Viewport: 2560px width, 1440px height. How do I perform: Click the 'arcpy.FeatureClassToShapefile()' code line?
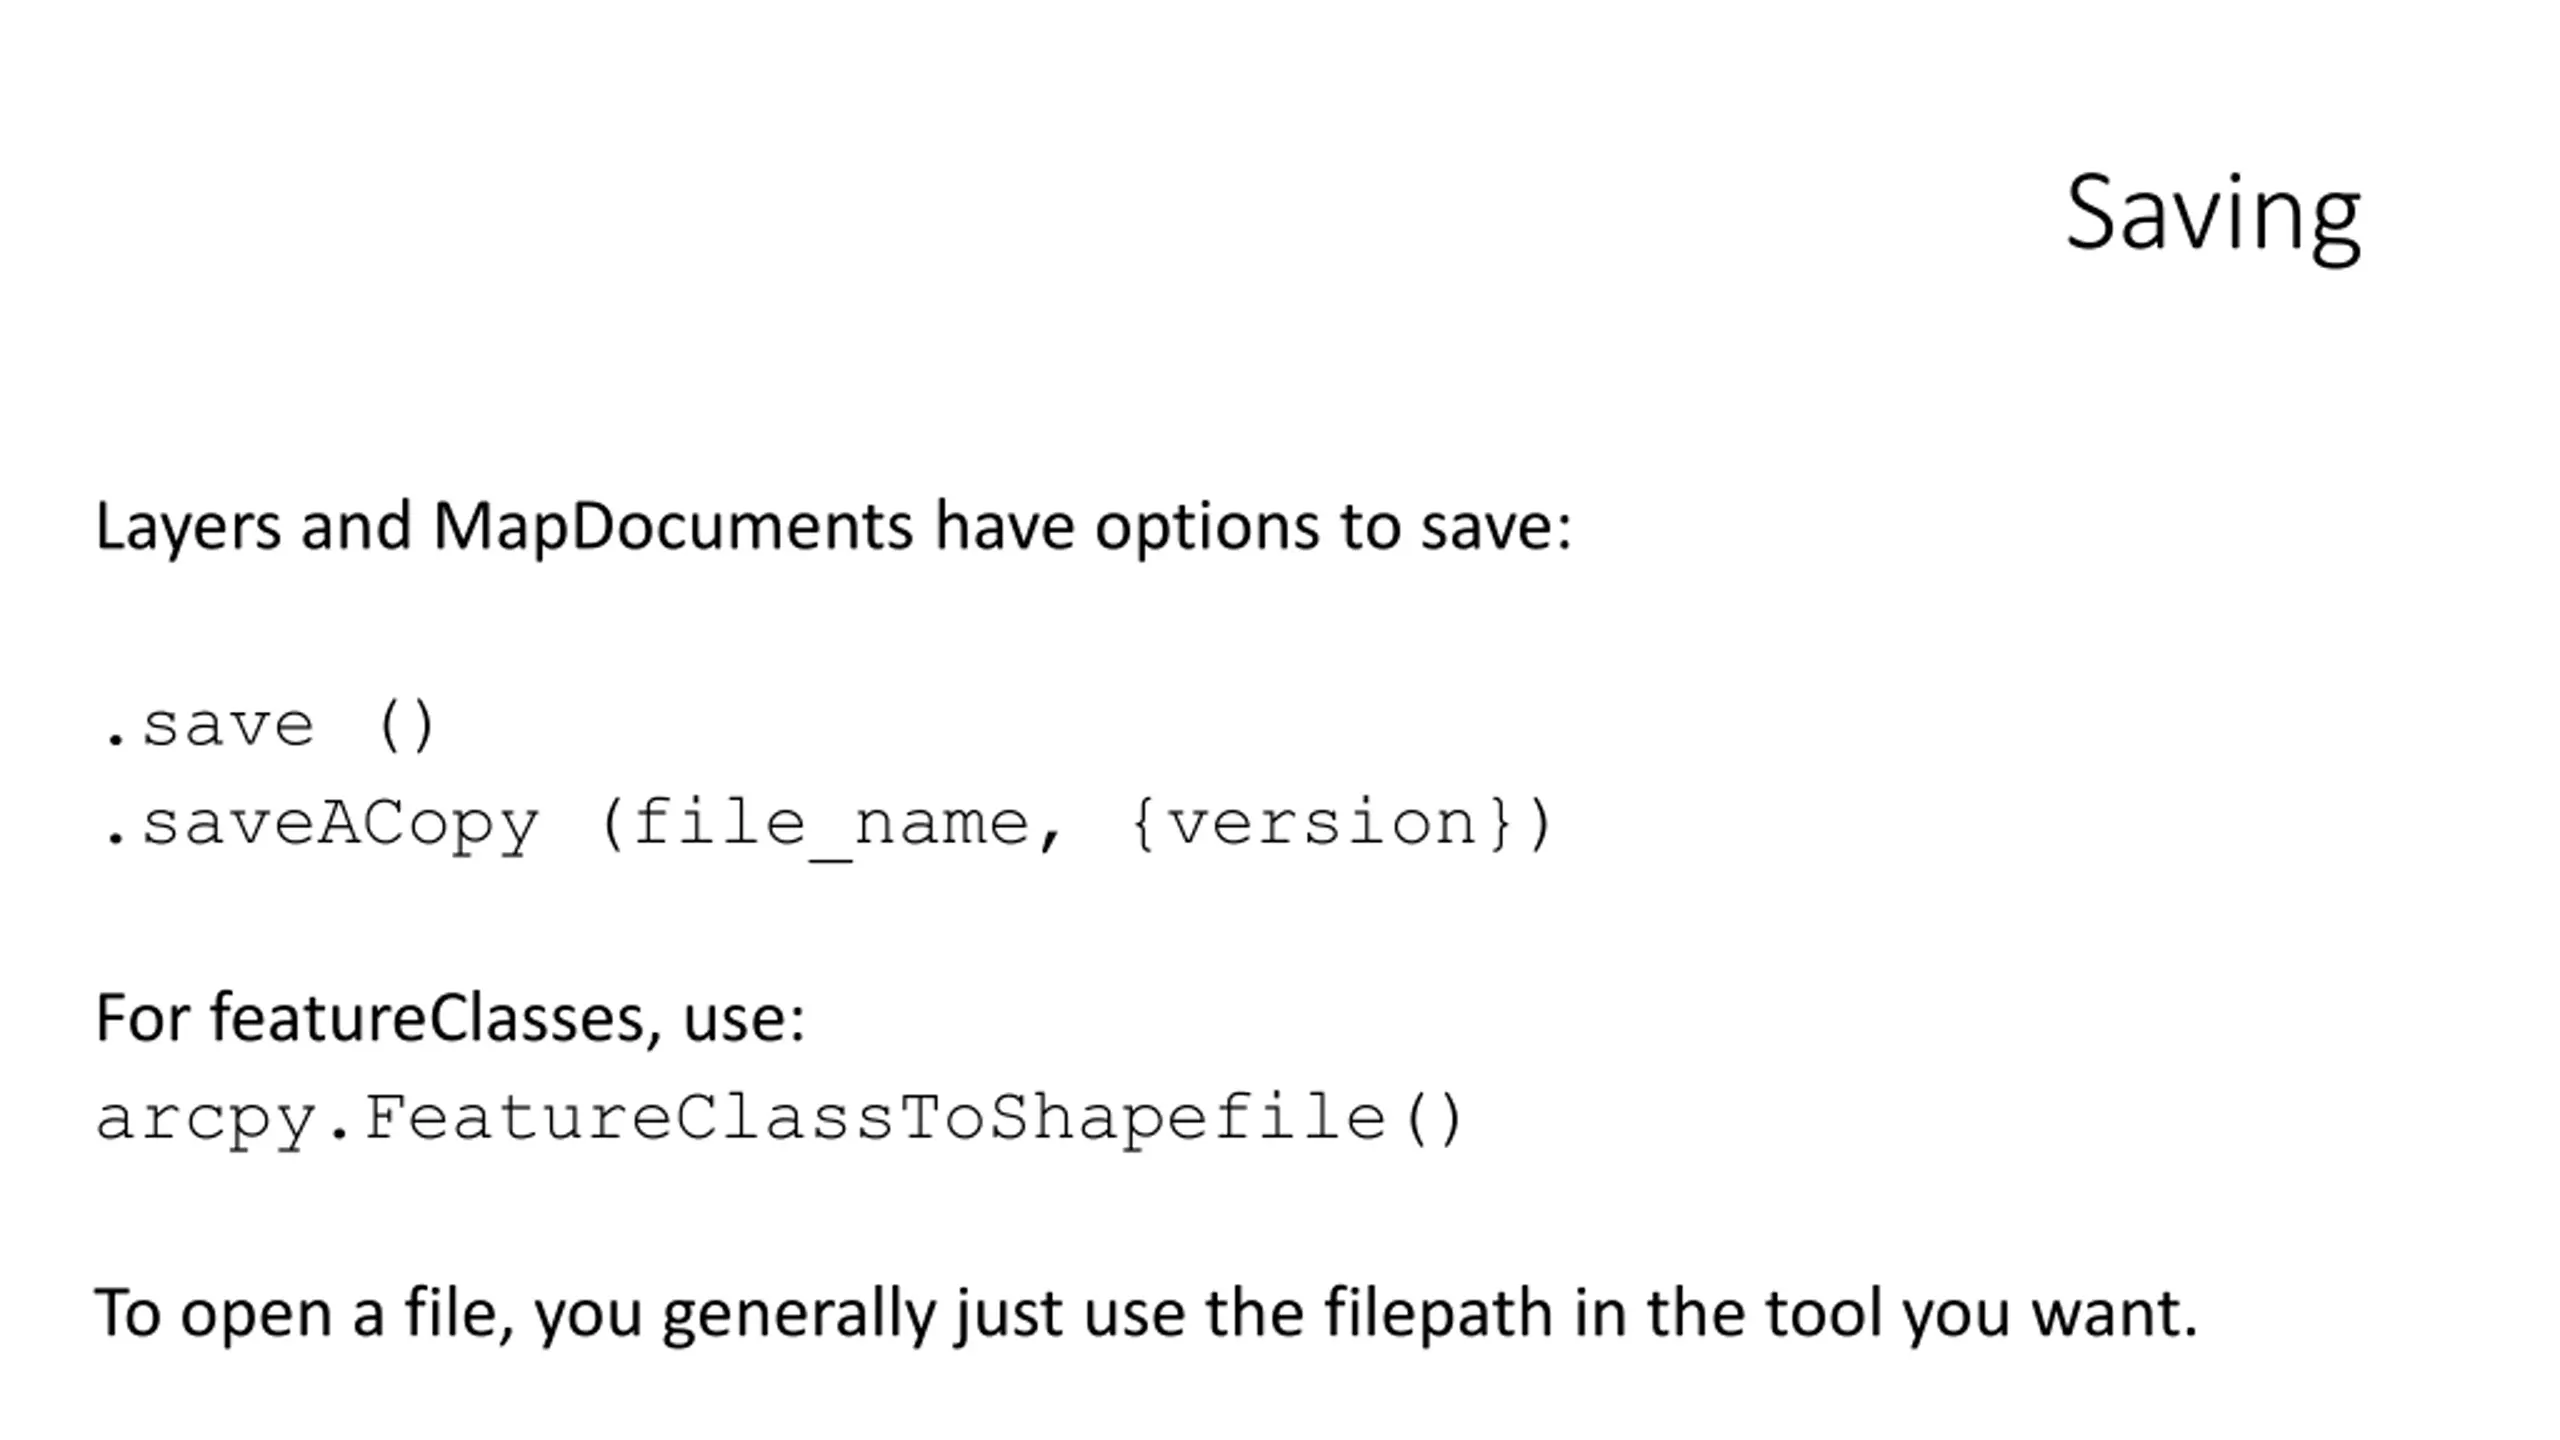pyautogui.click(x=780, y=1120)
